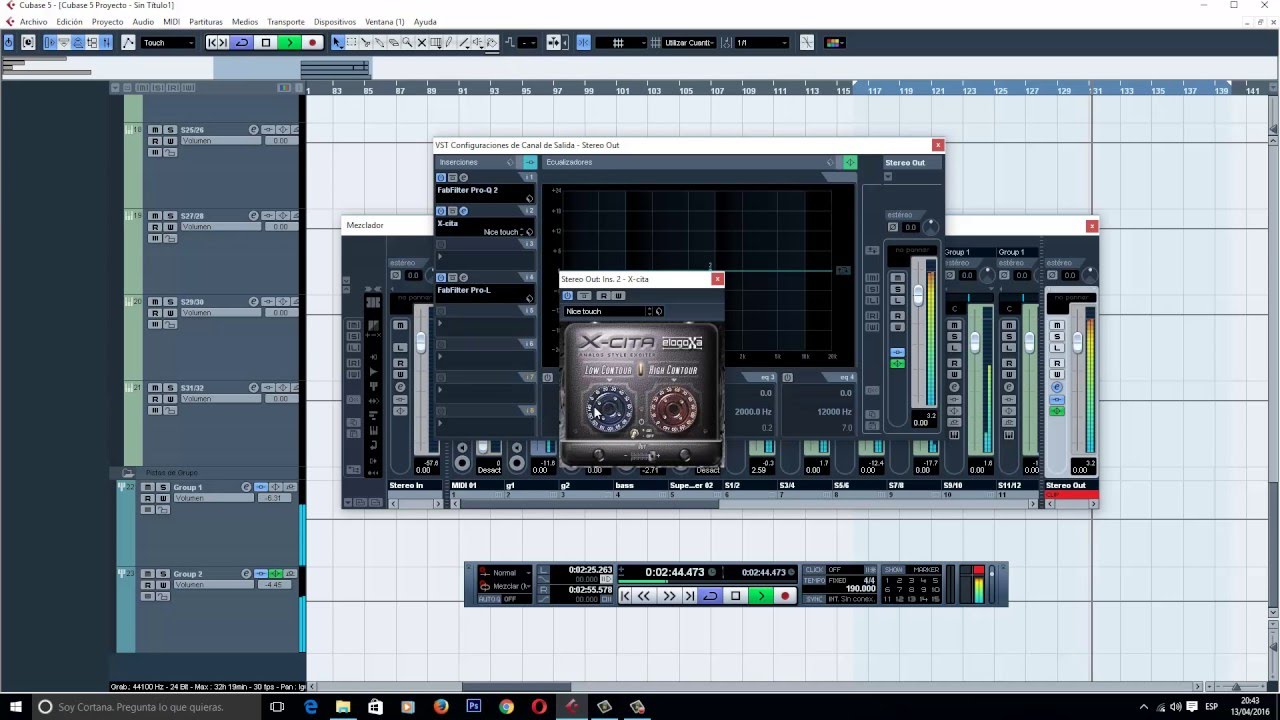Click X-cita window W write button
Image resolution: width=1280 pixels, height=720 pixels.
pos(618,295)
